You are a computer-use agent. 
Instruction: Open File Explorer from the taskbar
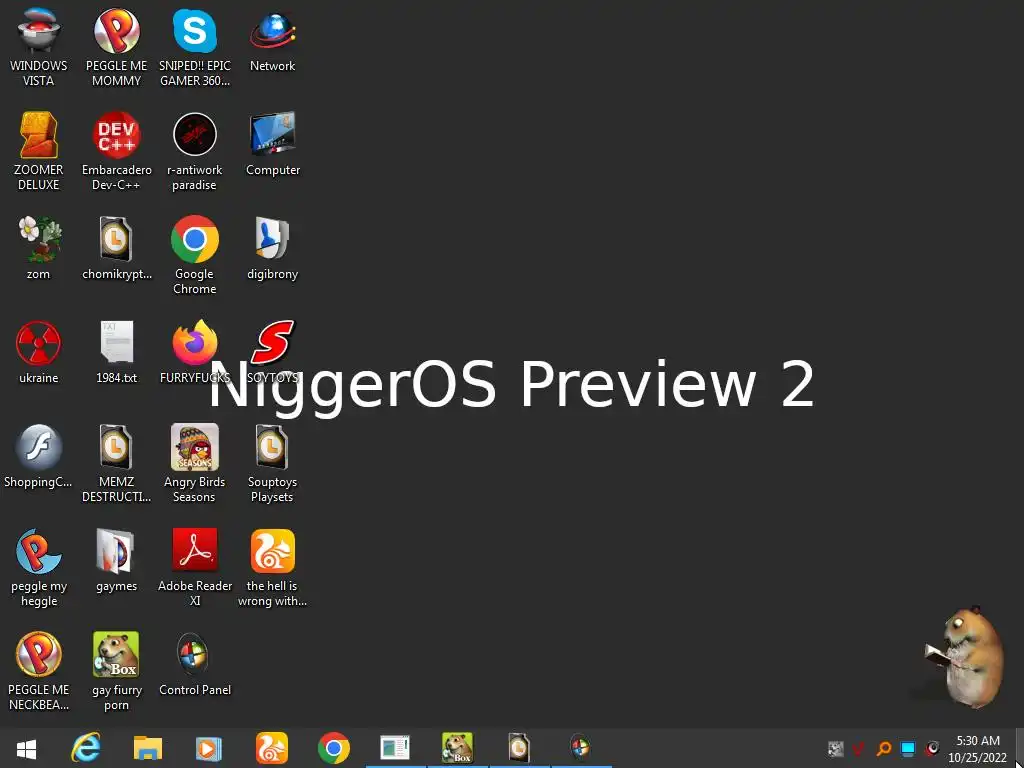click(148, 748)
